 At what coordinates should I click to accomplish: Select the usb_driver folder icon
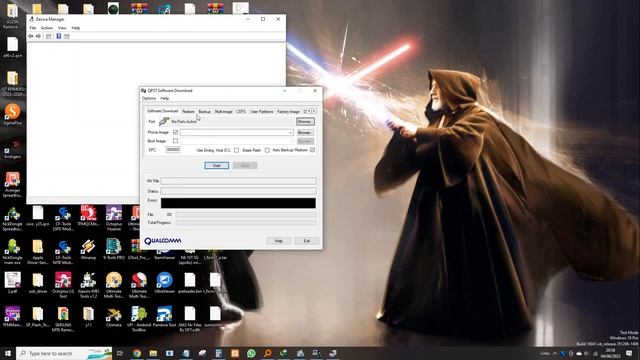click(x=38, y=283)
